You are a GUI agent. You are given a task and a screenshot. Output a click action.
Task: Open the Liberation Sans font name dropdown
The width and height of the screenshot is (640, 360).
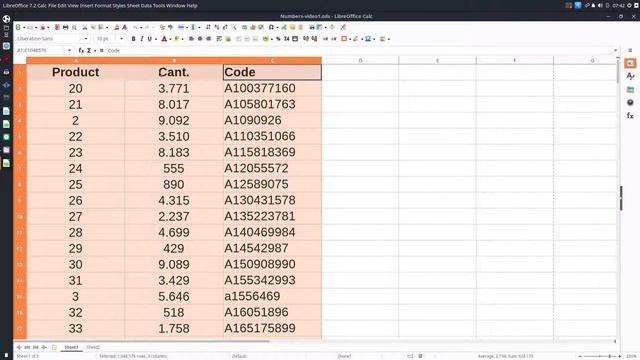point(86,39)
